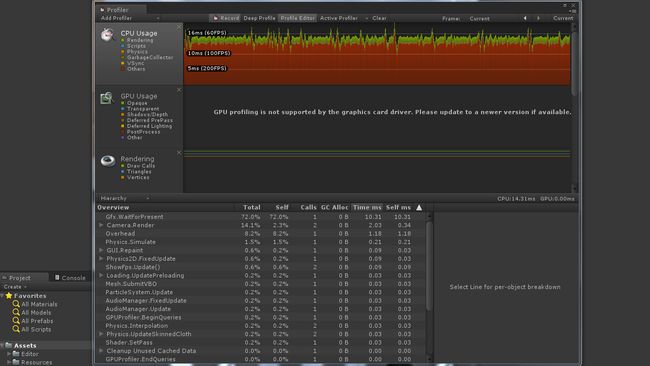
Task: Sort by Time ms column header
Action: 367,207
